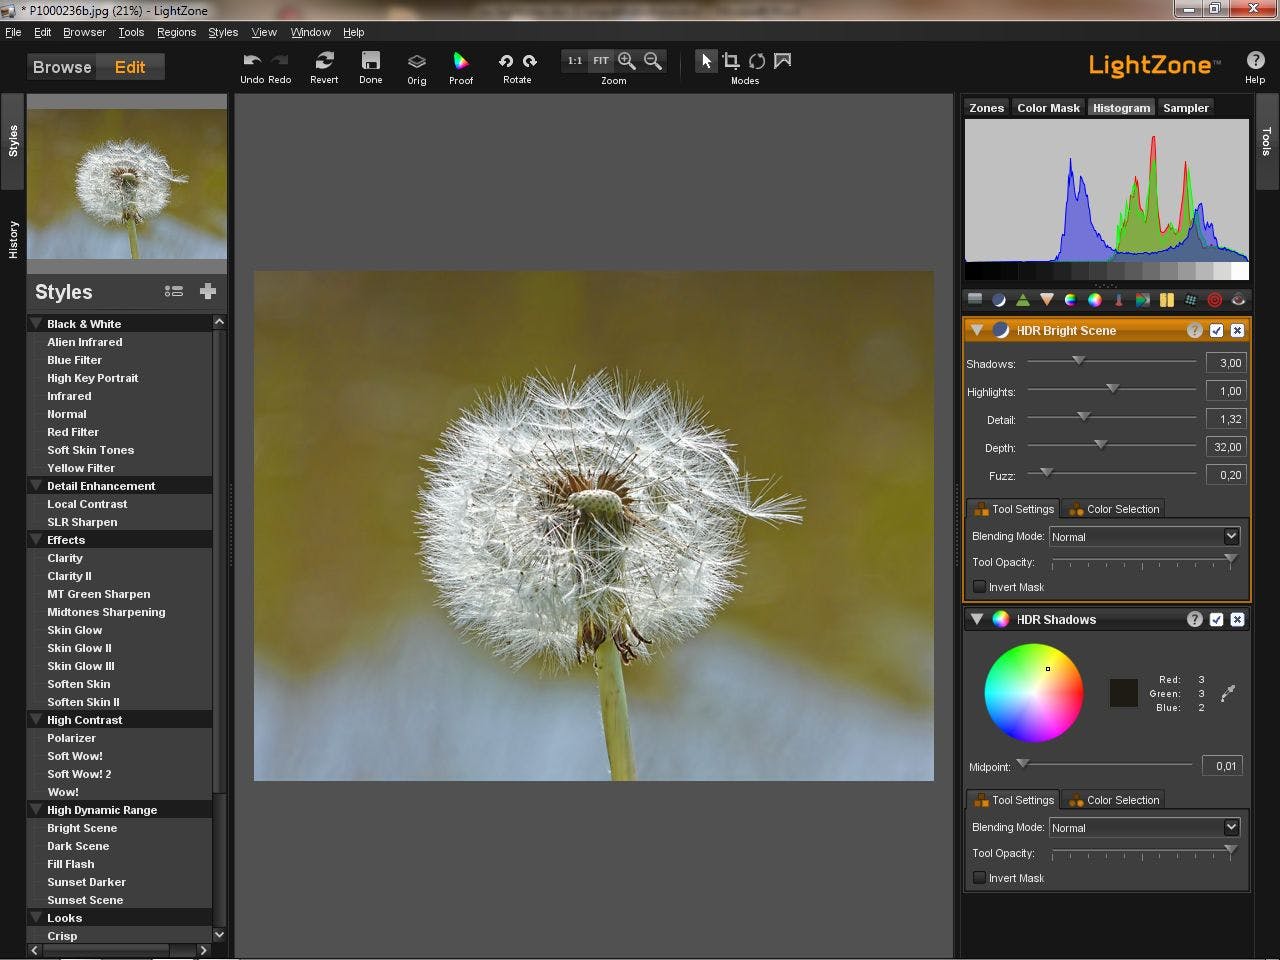Enable Invert Mask in HDR Bright Scene
This screenshot has height=960, width=1280.
tap(980, 587)
